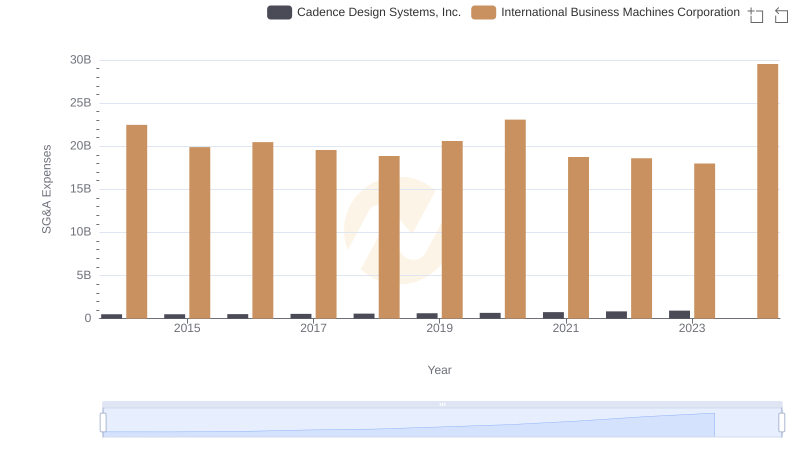Click the IBM bar for 2014

click(137, 222)
